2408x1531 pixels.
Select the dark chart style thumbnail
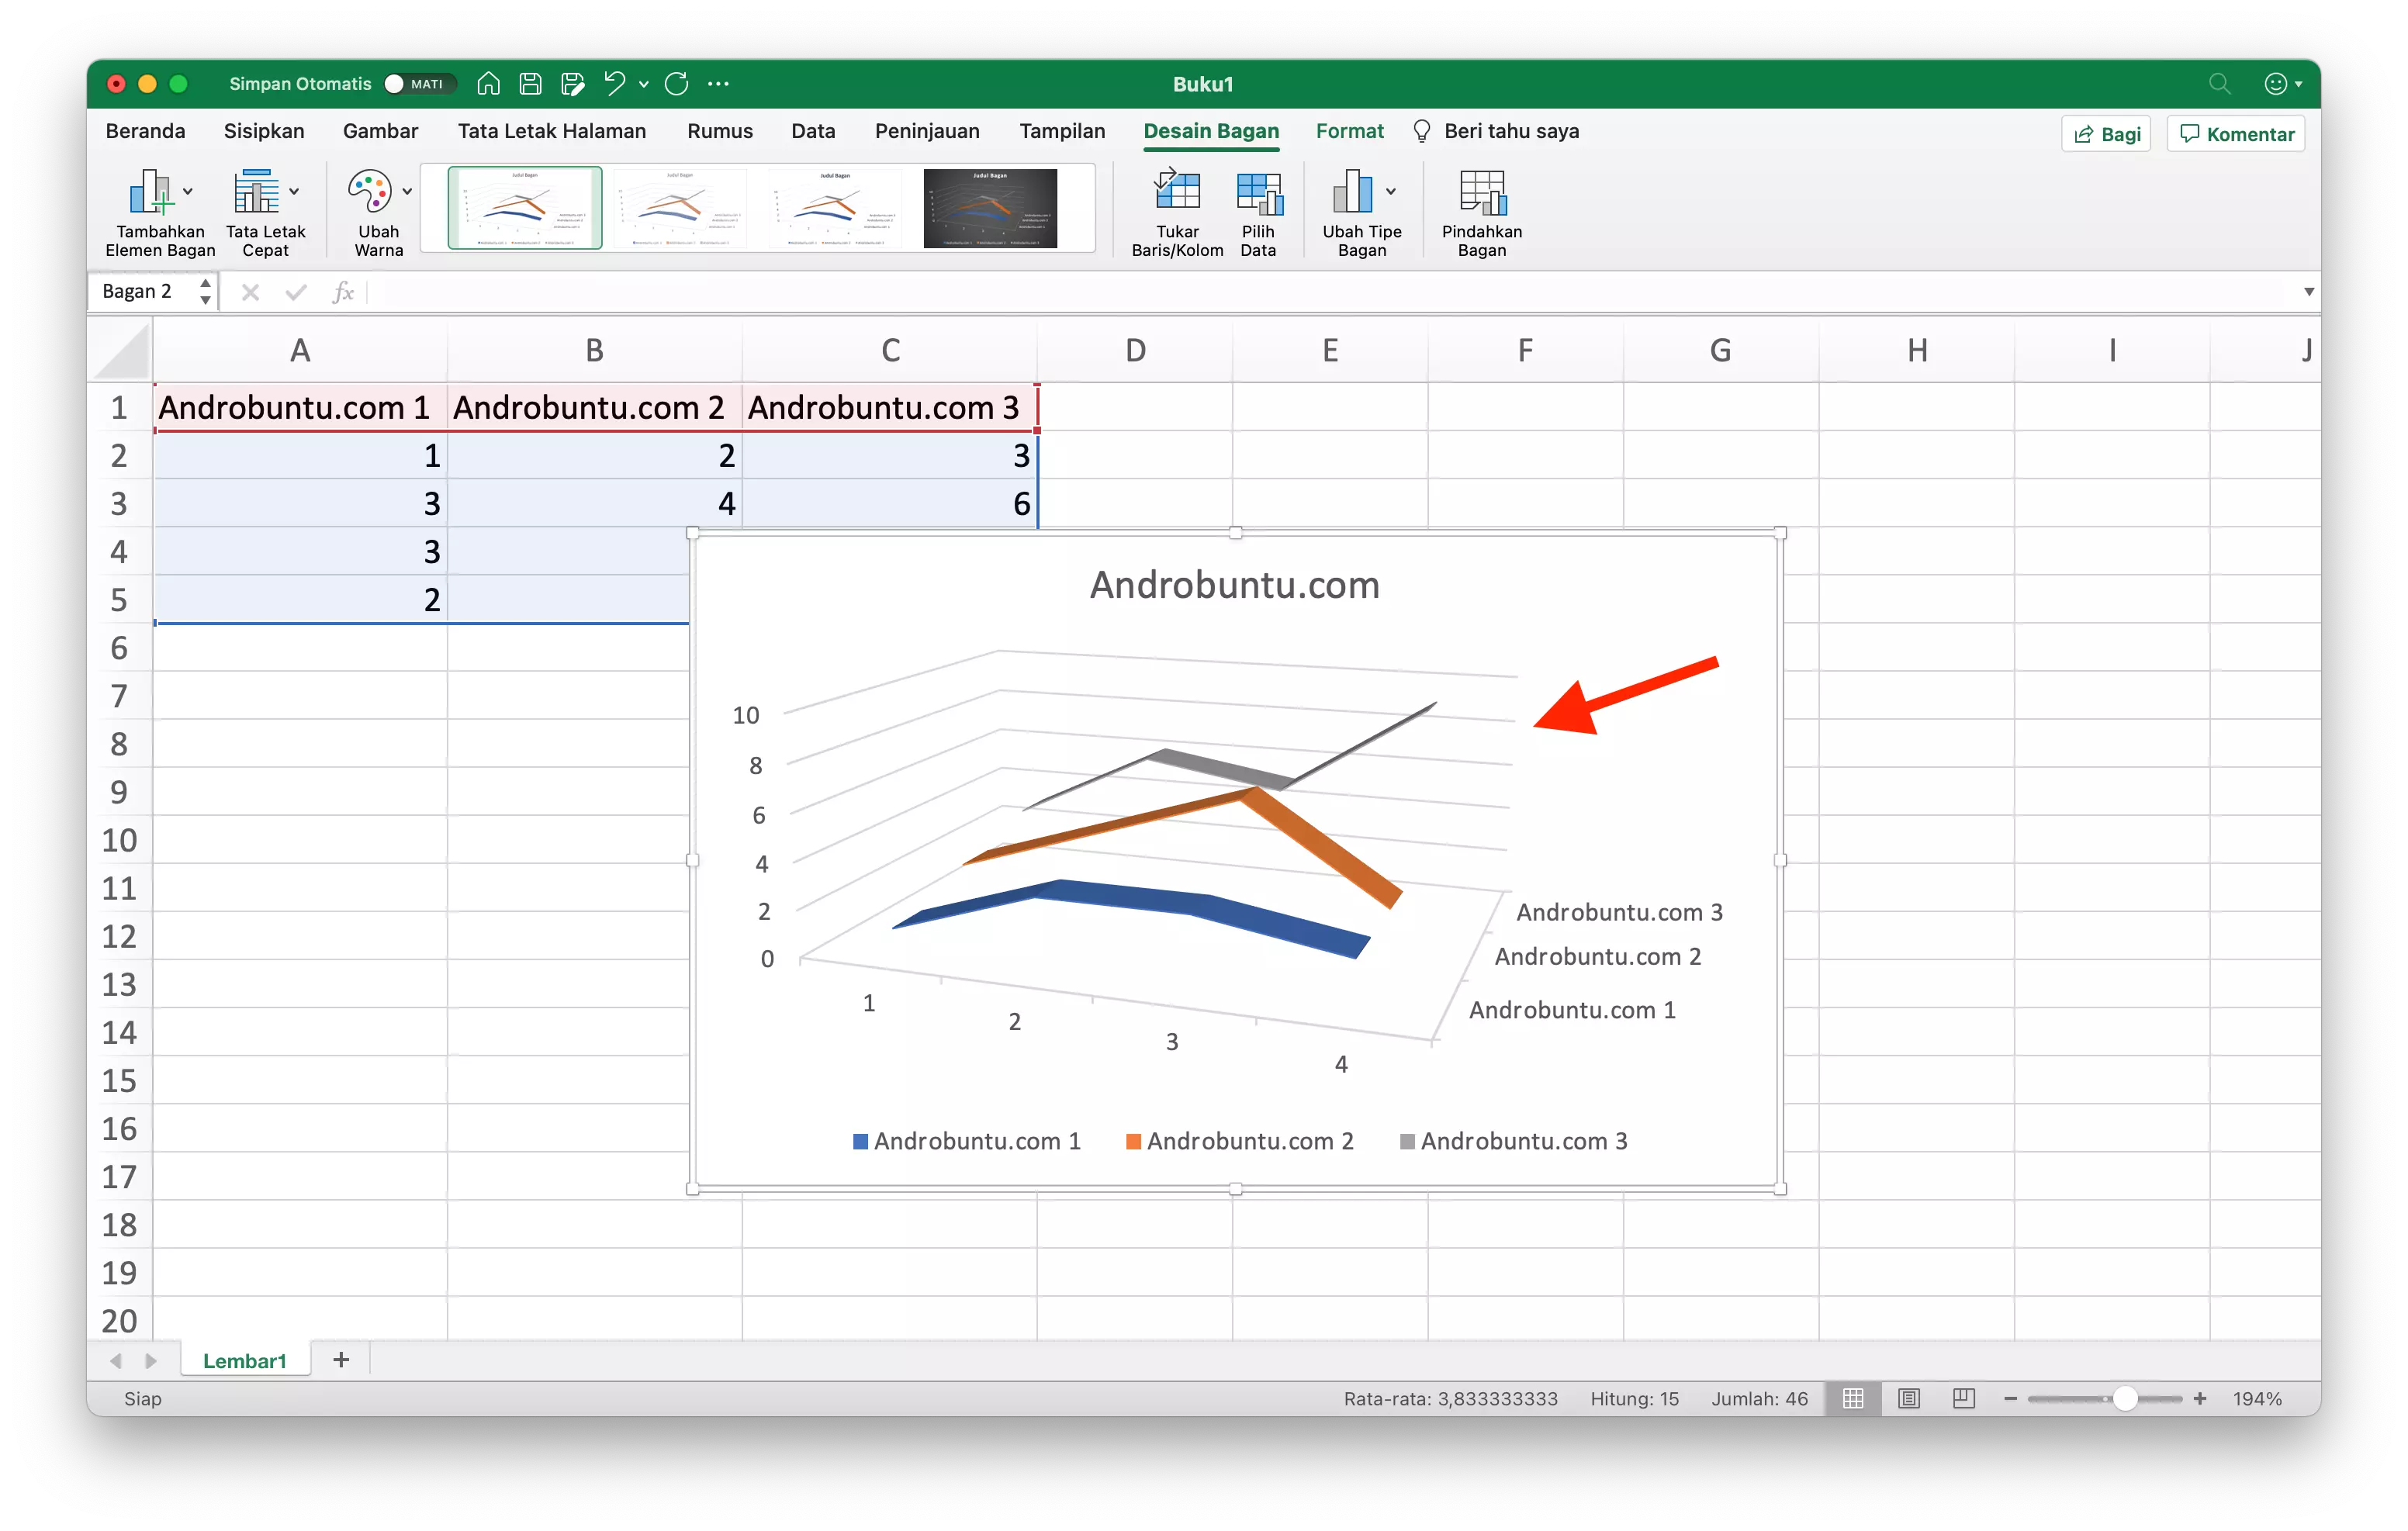click(x=988, y=208)
